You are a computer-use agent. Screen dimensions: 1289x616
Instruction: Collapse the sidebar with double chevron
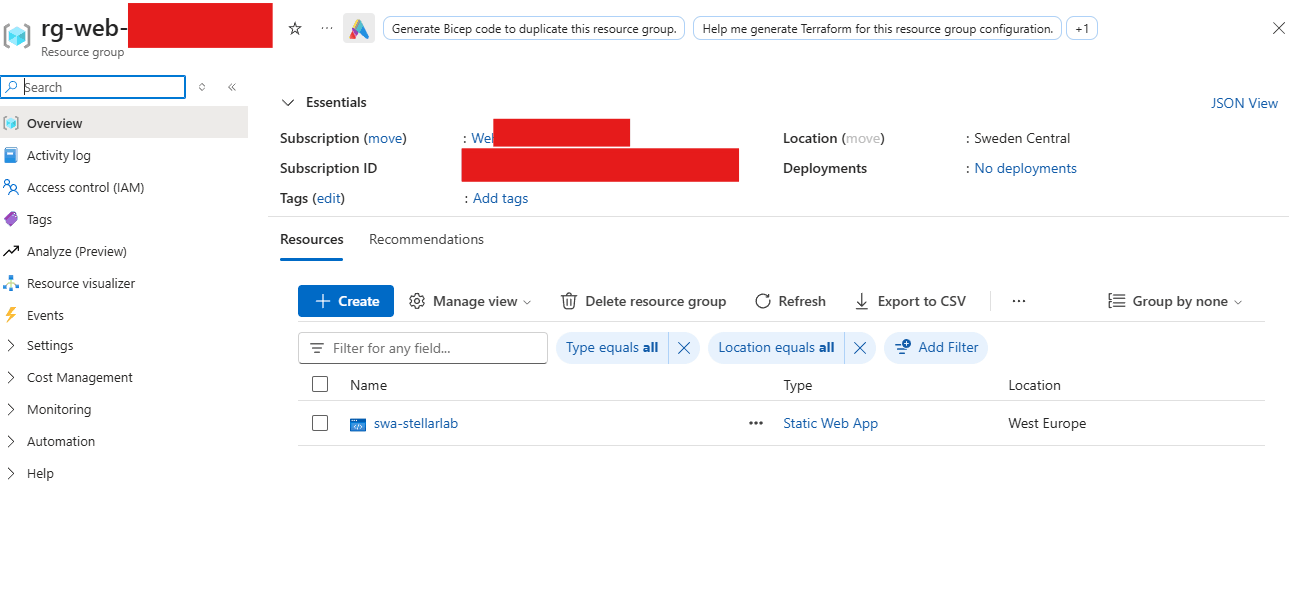[x=232, y=87]
